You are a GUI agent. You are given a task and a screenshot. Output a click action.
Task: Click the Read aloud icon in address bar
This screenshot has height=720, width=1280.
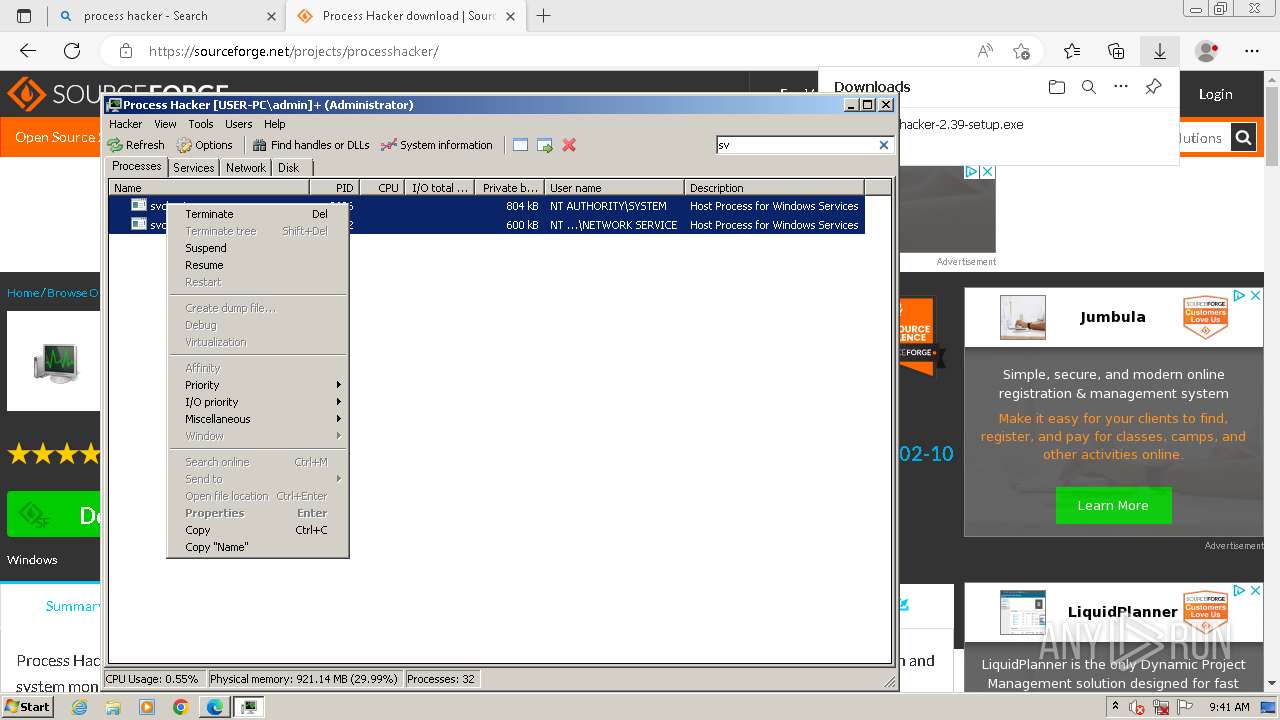pyautogui.click(x=985, y=51)
